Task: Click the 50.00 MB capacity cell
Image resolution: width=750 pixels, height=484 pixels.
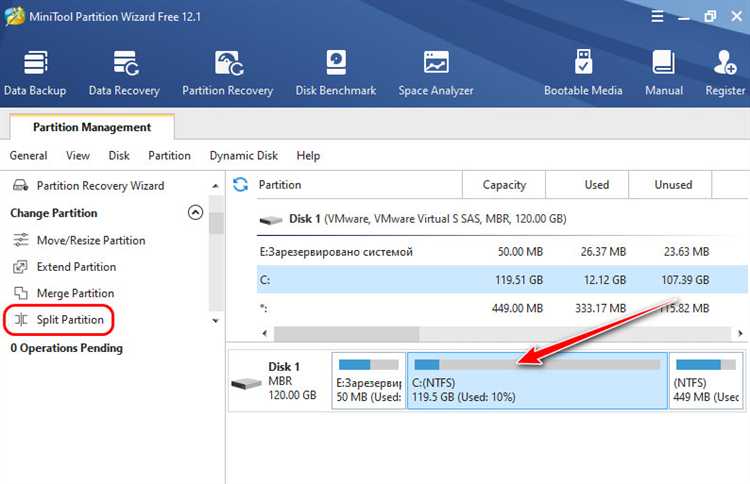Action: point(520,252)
